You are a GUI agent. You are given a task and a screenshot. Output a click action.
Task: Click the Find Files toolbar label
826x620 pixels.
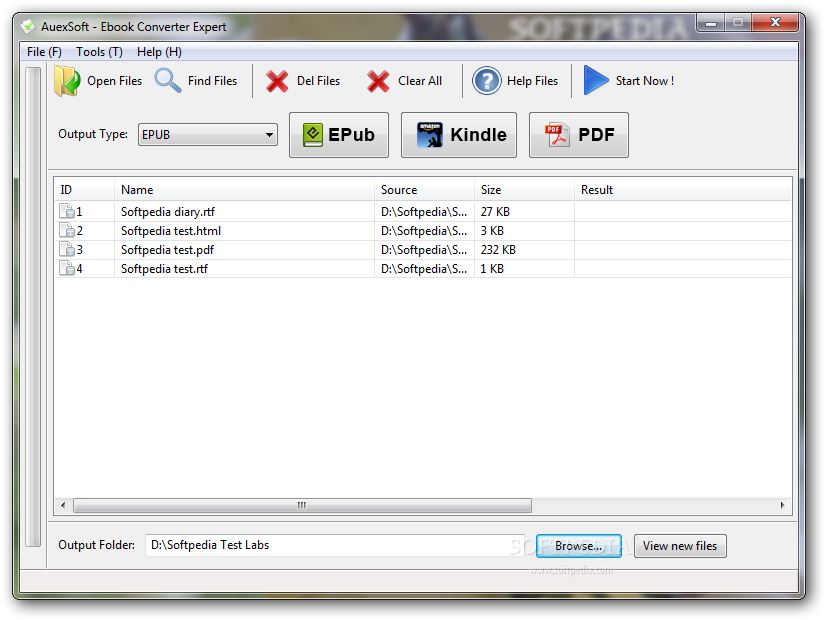coord(212,81)
